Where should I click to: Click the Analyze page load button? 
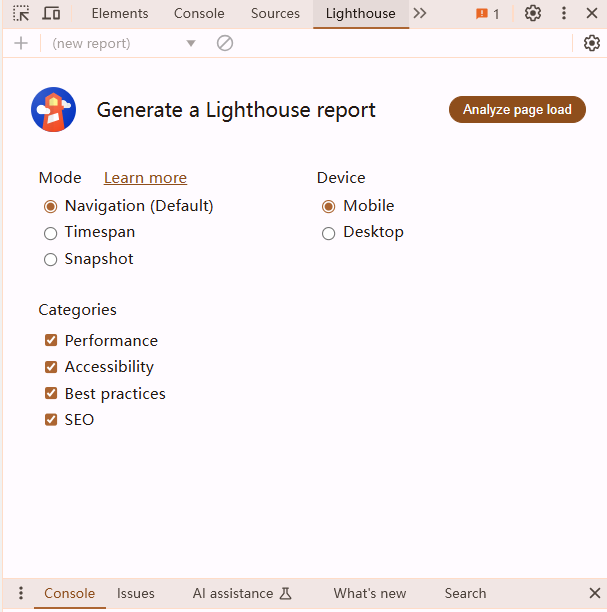(x=517, y=110)
